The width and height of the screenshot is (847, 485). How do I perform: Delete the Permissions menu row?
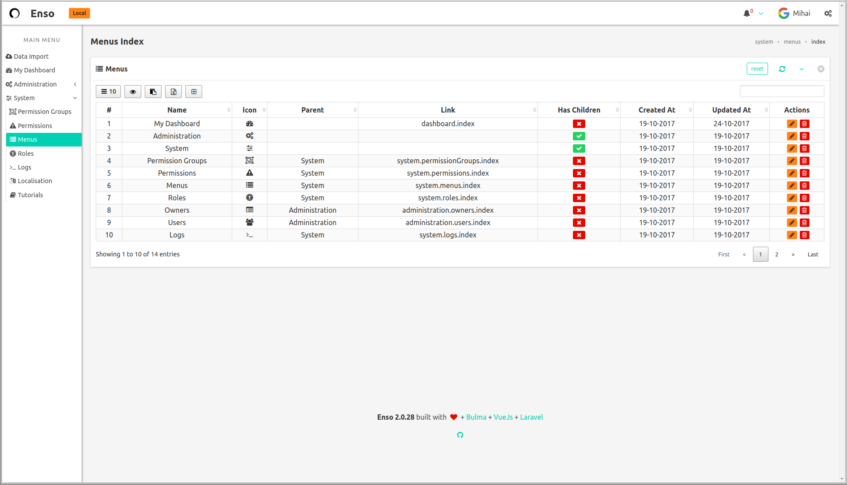point(804,173)
